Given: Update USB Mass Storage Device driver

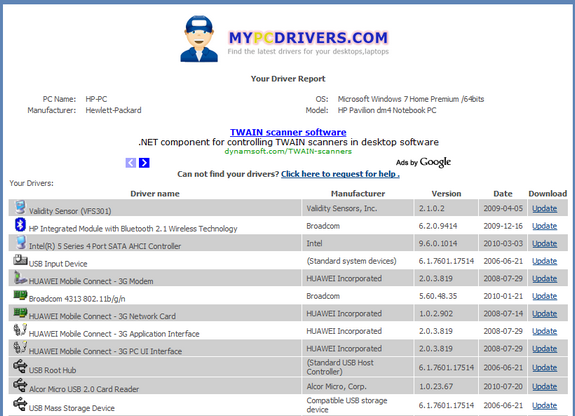Looking at the screenshot, I should coord(544,406).
